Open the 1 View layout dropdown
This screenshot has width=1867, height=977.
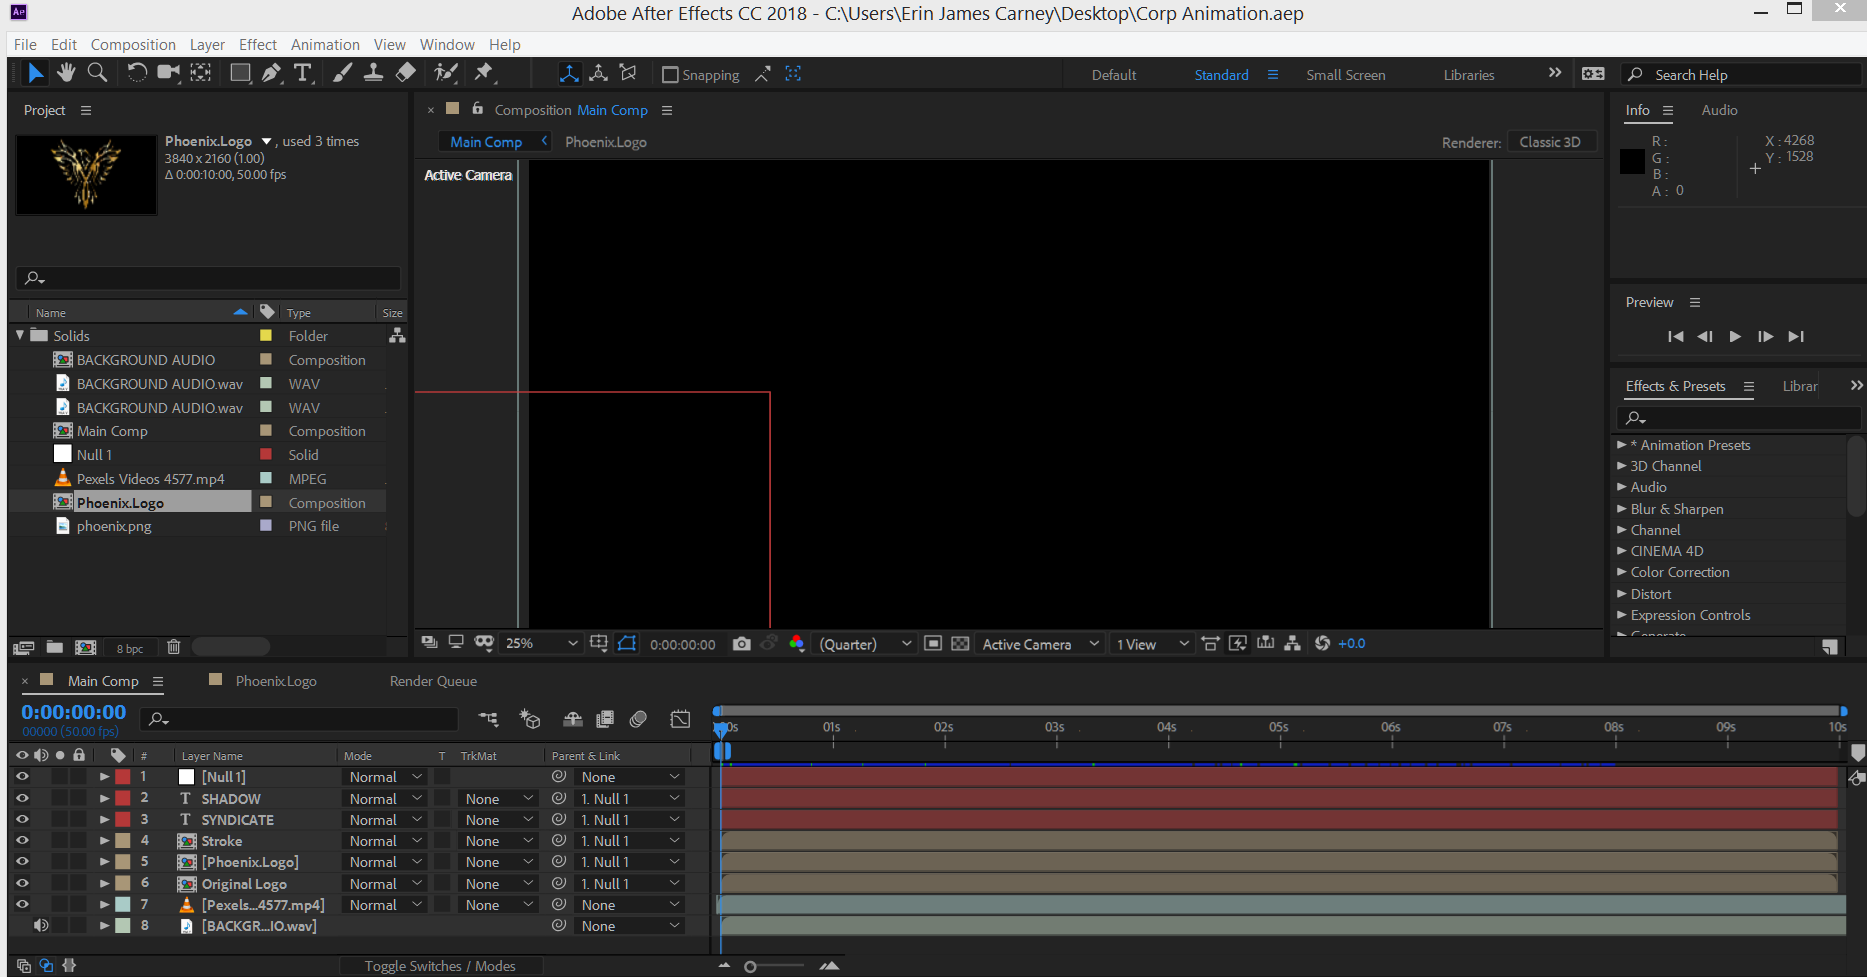pyautogui.click(x=1152, y=644)
